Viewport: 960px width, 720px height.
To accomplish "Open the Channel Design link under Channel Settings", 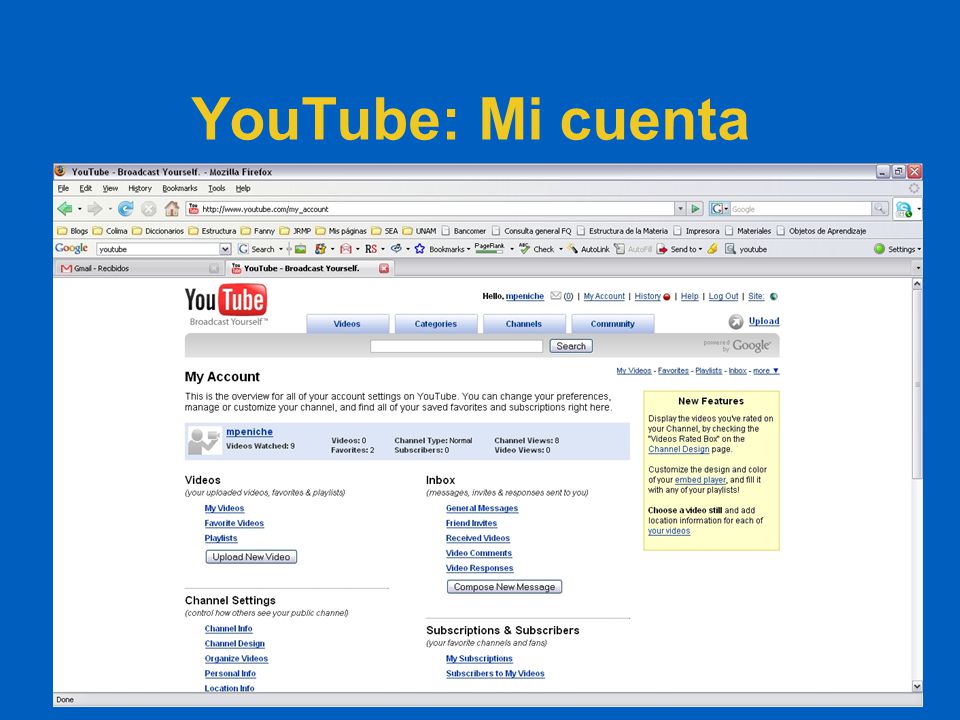I will 234,643.
